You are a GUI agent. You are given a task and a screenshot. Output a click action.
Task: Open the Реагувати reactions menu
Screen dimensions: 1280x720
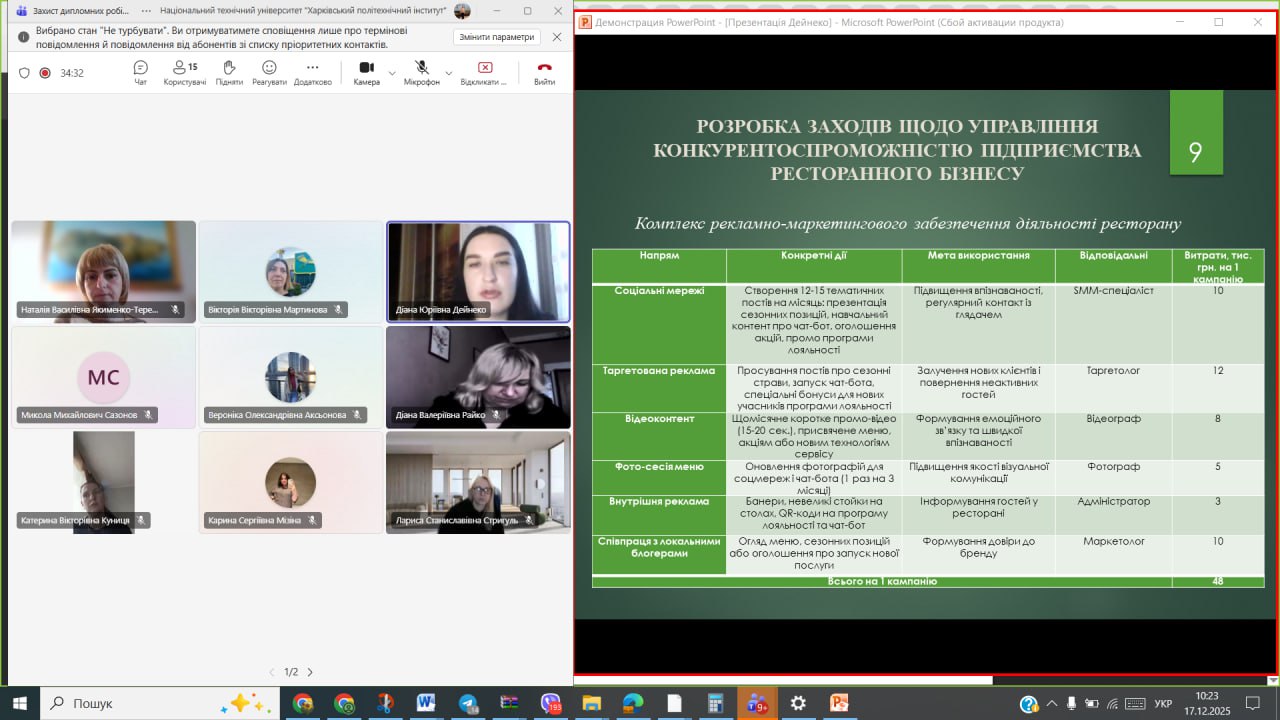269,72
